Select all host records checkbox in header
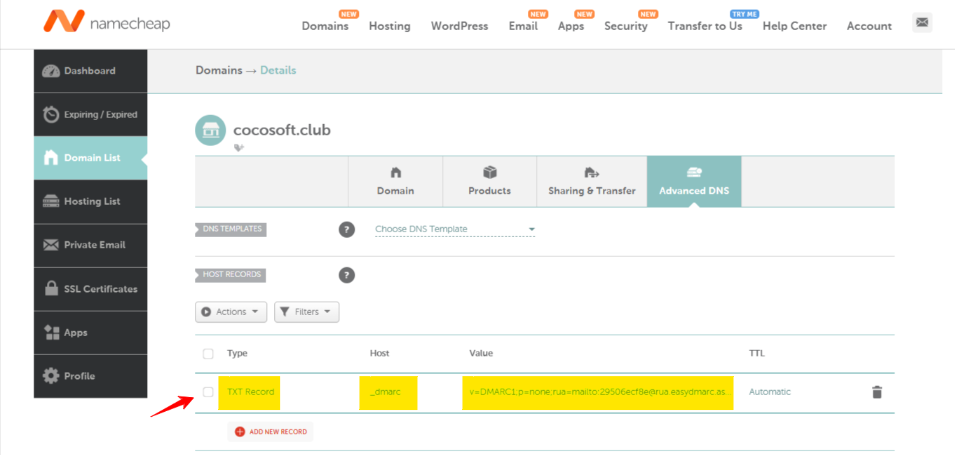Viewport: 955px width, 455px height. coord(208,354)
